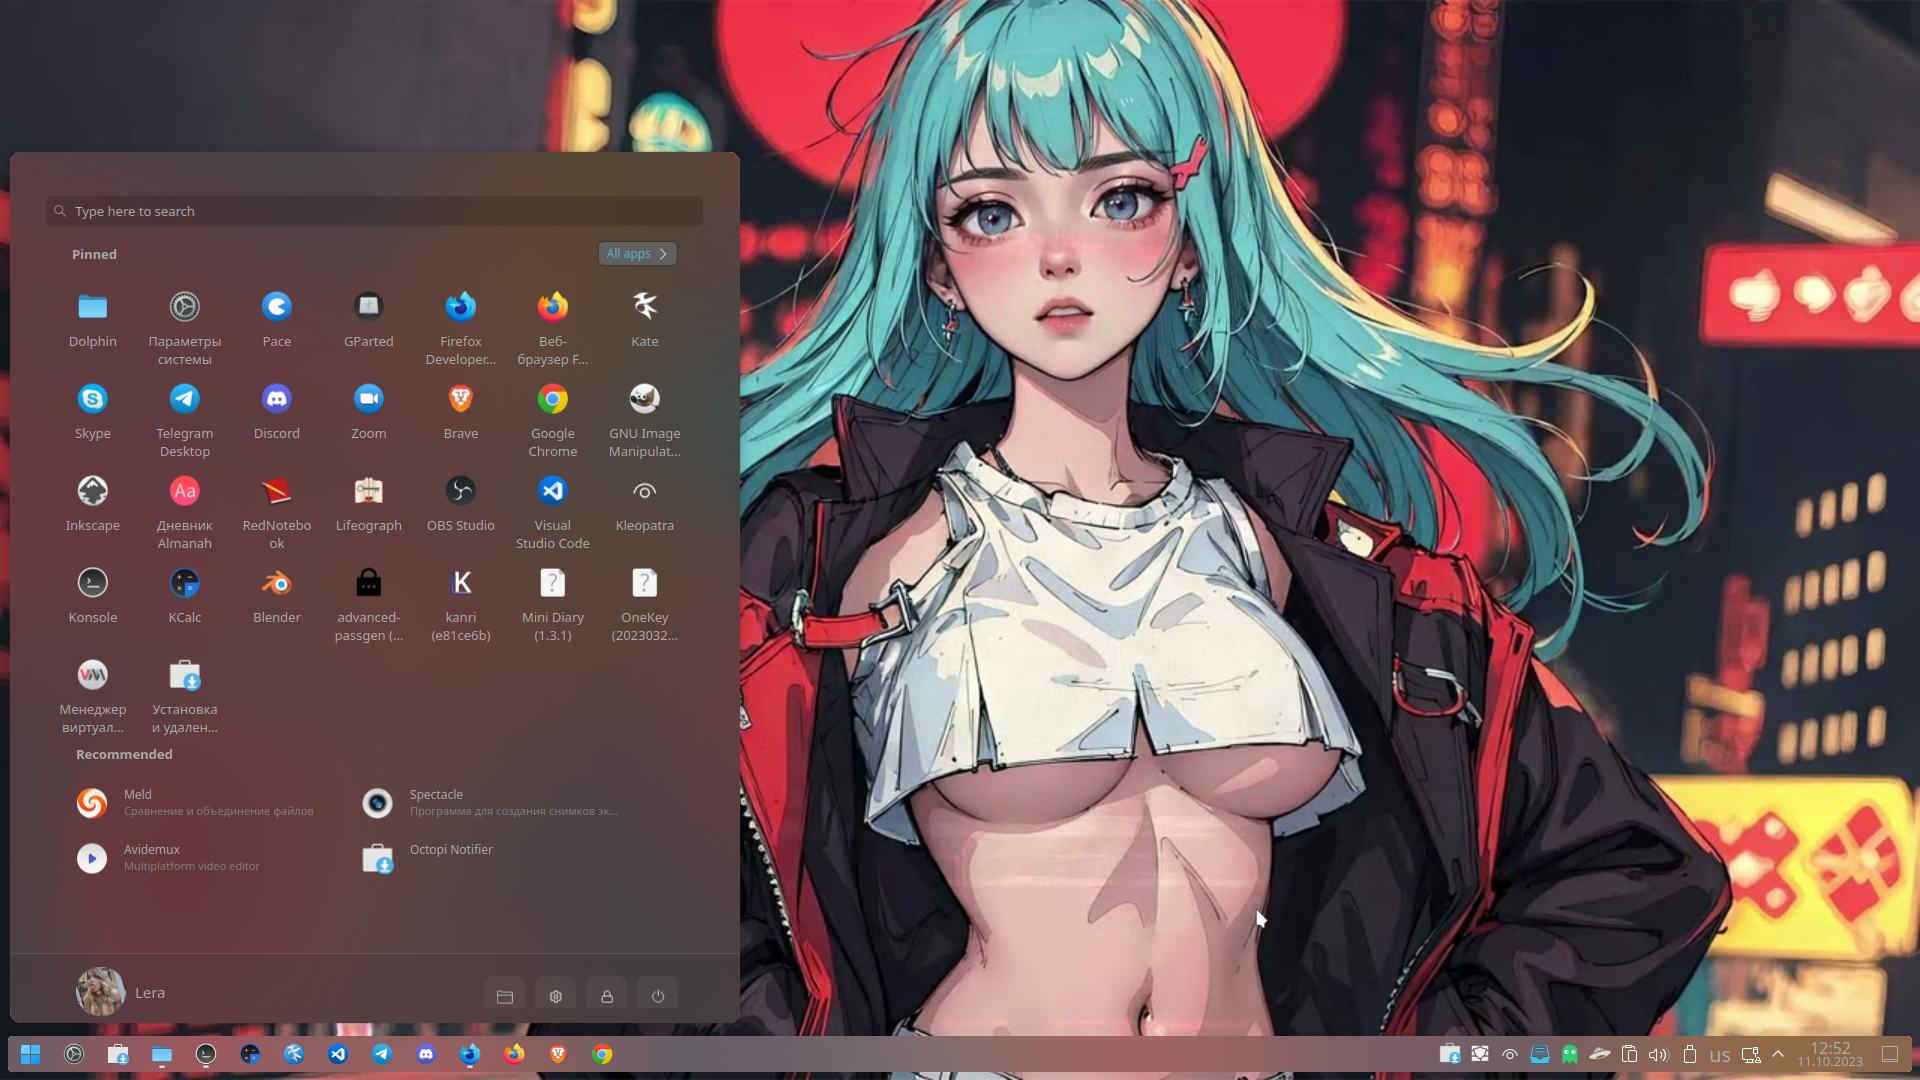The width and height of the screenshot is (1920, 1080).
Task: Launch Blender from pinned apps
Action: point(276,583)
